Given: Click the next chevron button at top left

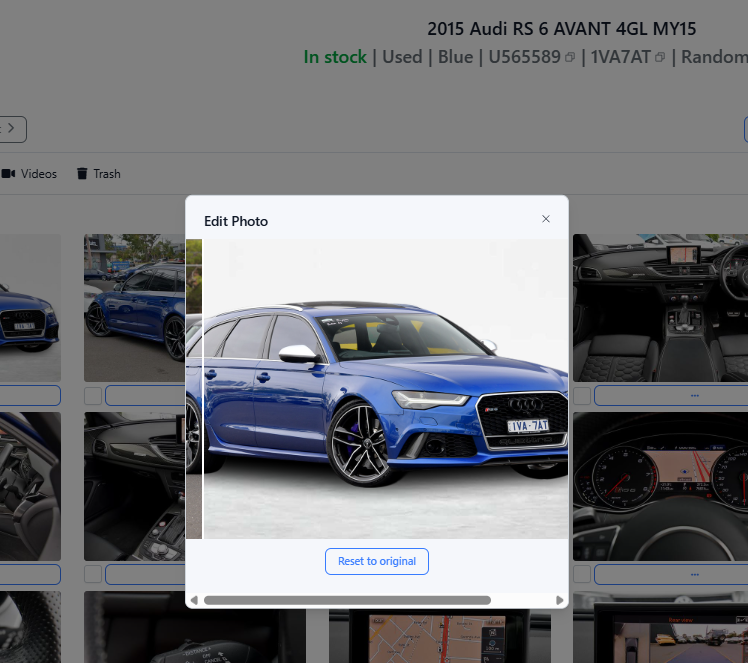Looking at the screenshot, I should [x=11, y=129].
